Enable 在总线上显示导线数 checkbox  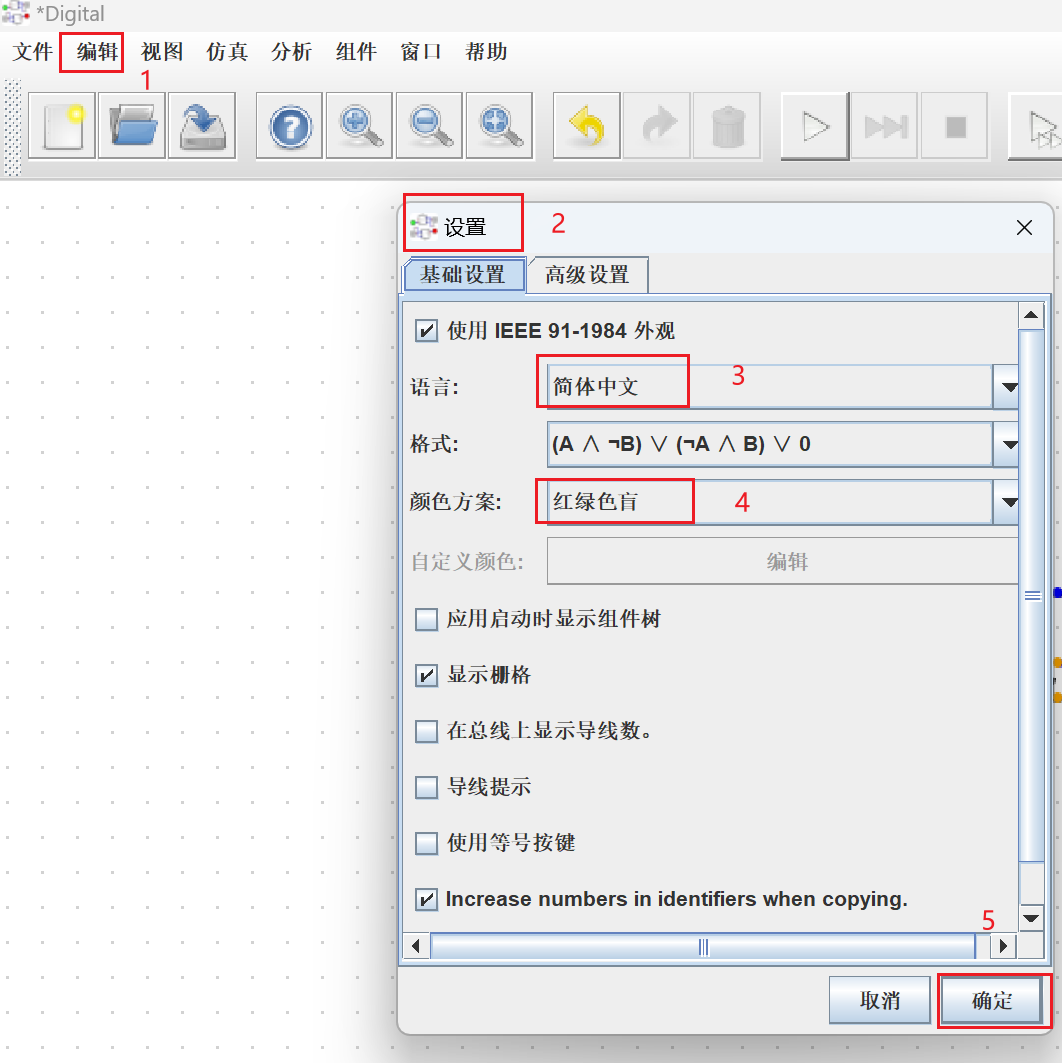pyautogui.click(x=426, y=731)
